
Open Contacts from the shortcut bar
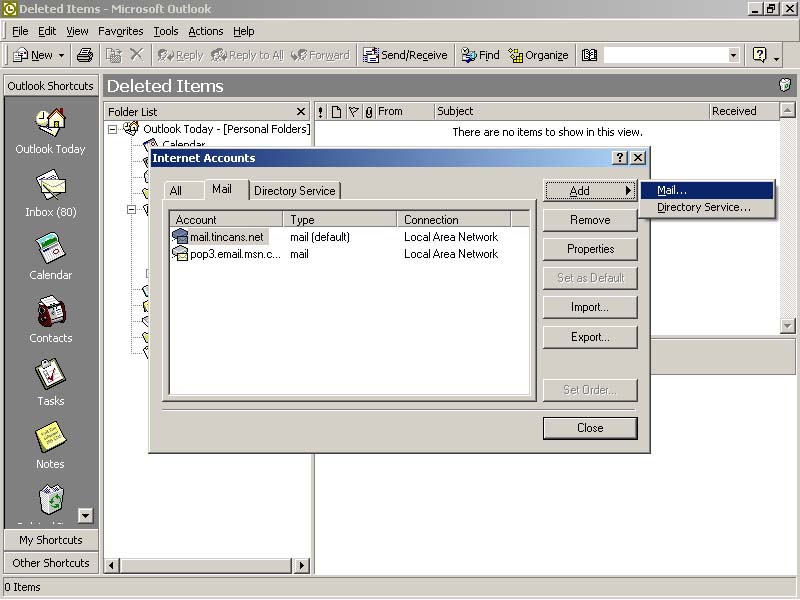click(50, 312)
